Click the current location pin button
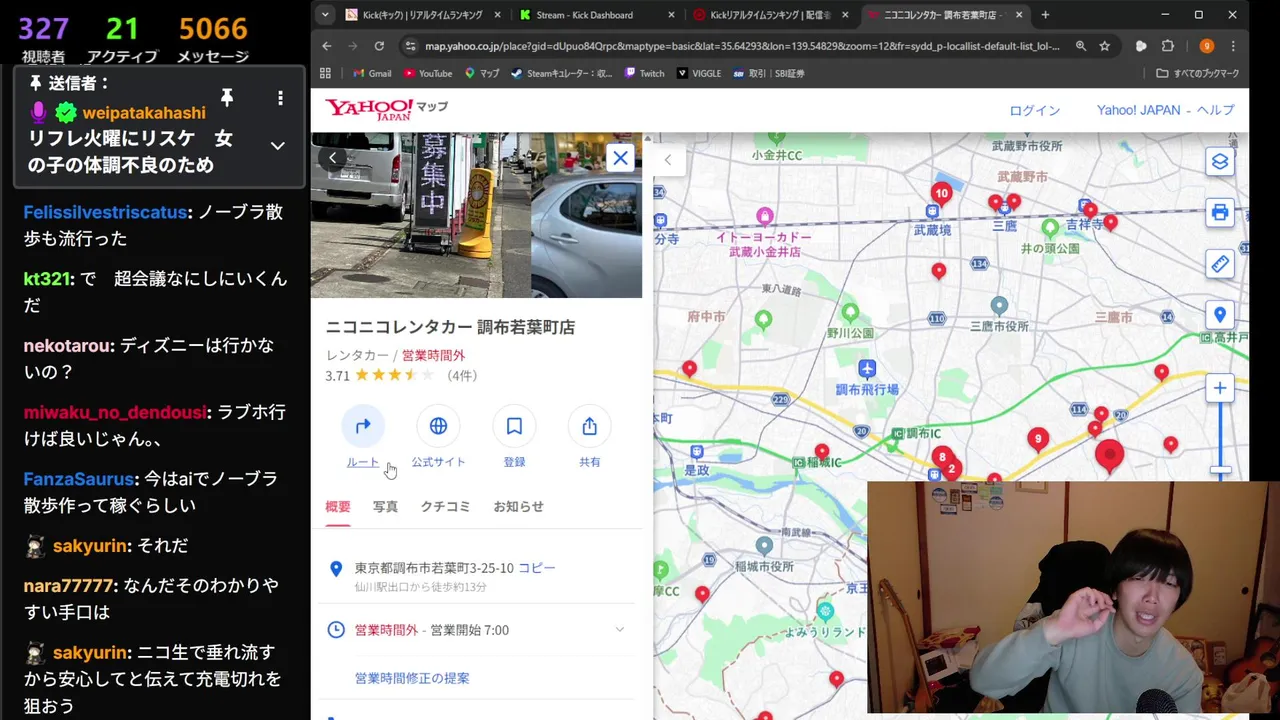1280x720 pixels. tap(1219, 315)
